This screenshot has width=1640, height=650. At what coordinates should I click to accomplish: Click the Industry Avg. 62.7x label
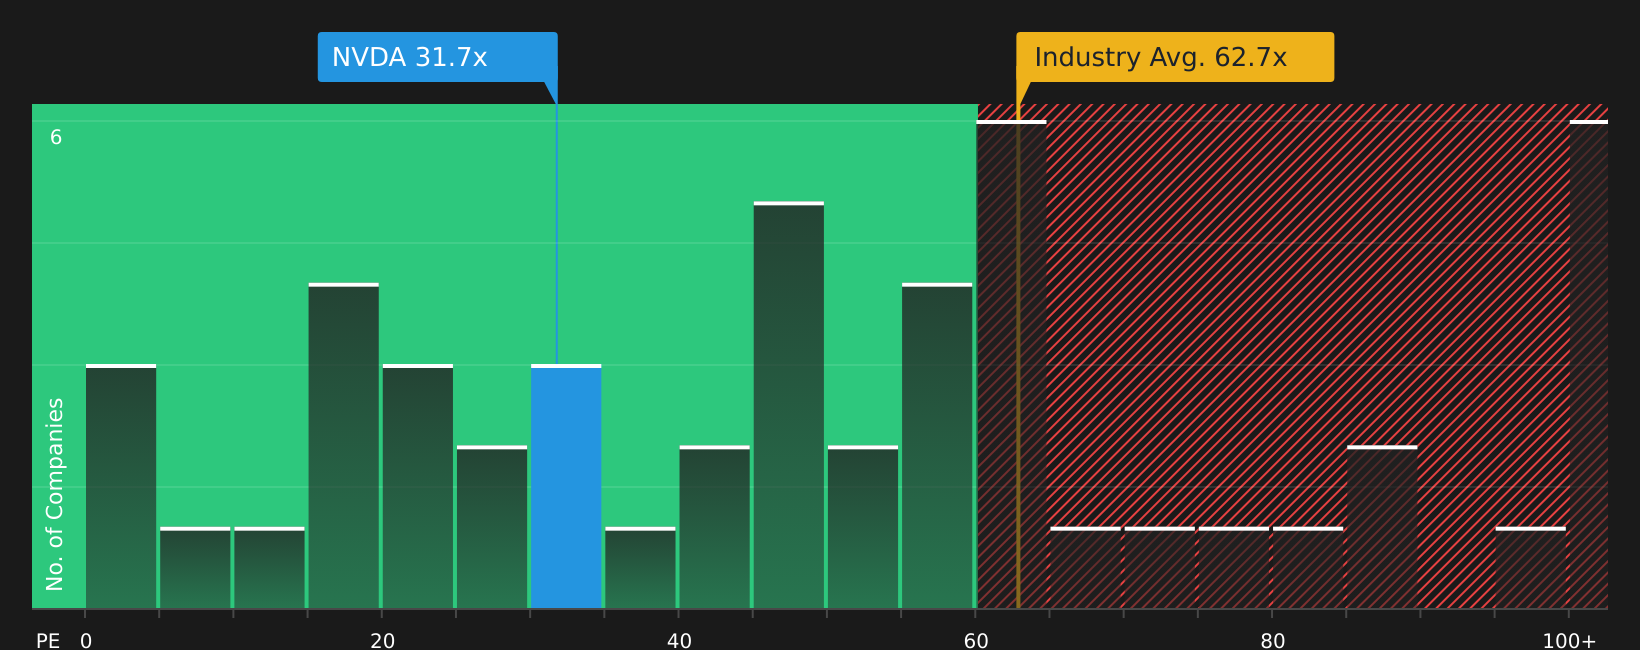1175,57
